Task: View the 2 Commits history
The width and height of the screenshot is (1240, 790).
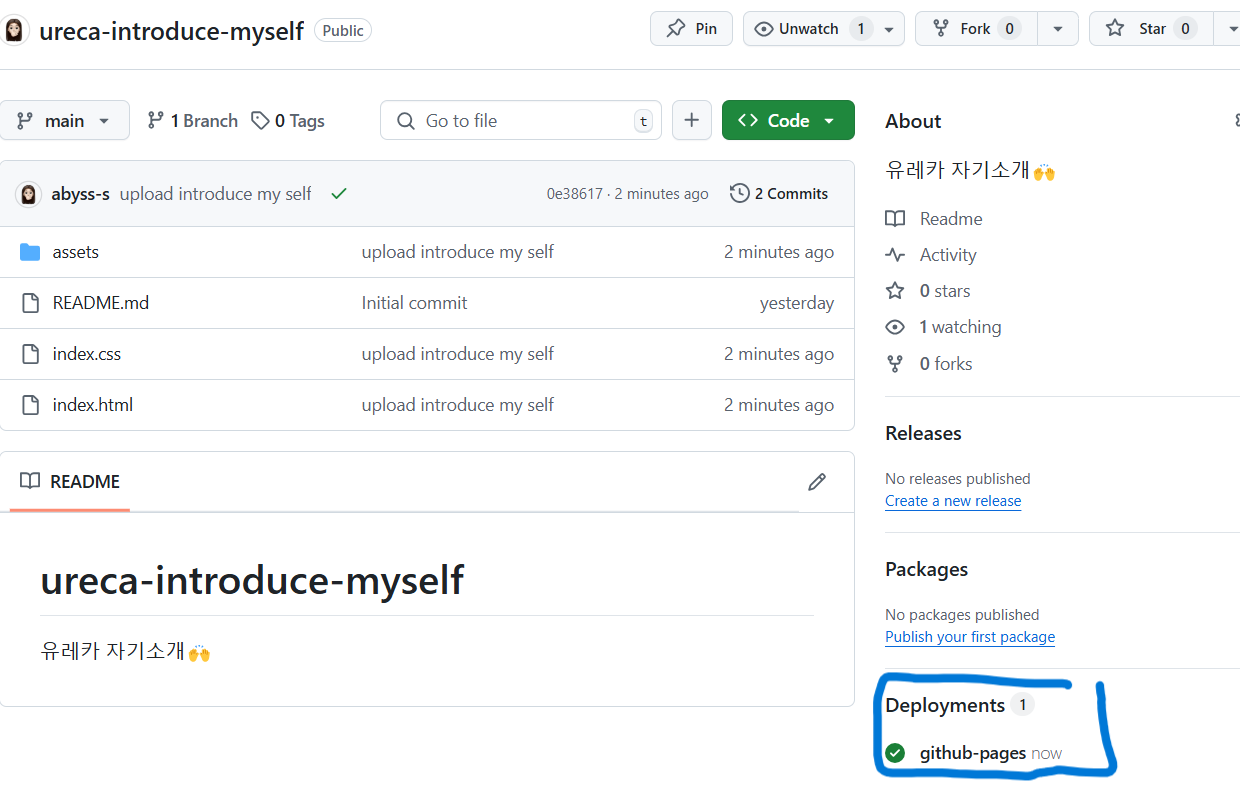Action: [779, 194]
